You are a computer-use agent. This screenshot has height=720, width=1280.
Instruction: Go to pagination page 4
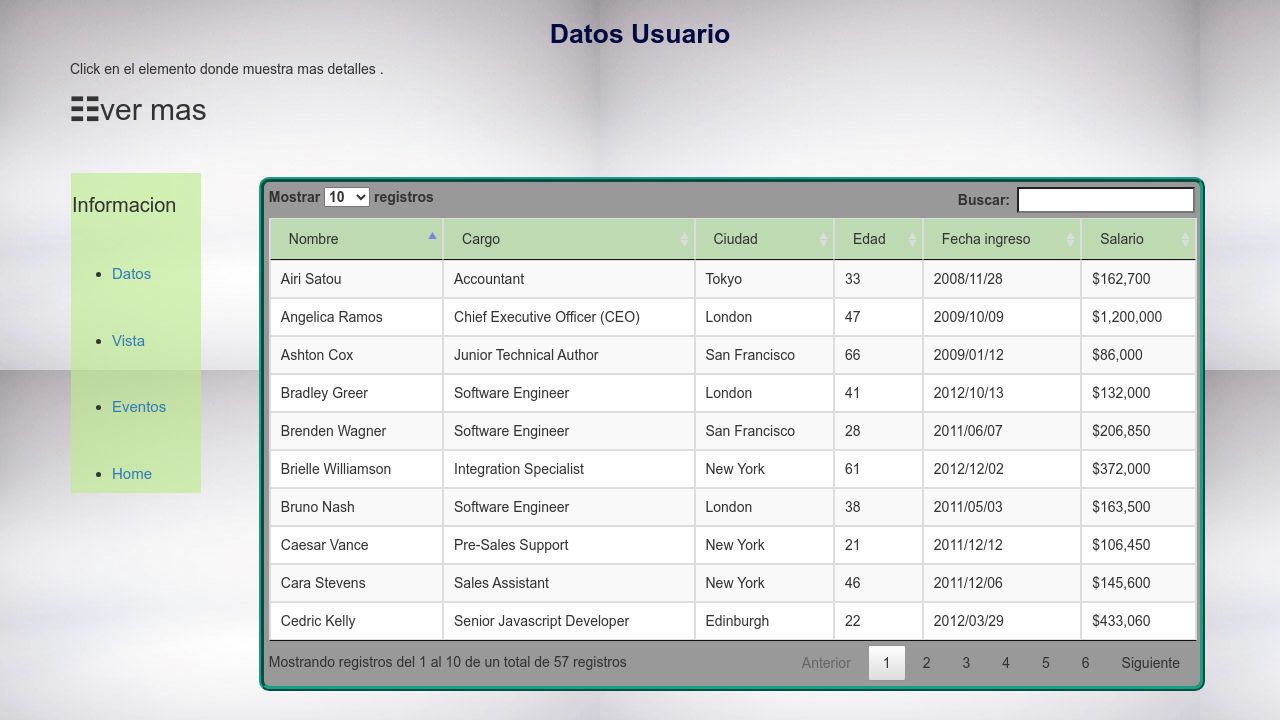tap(1006, 663)
